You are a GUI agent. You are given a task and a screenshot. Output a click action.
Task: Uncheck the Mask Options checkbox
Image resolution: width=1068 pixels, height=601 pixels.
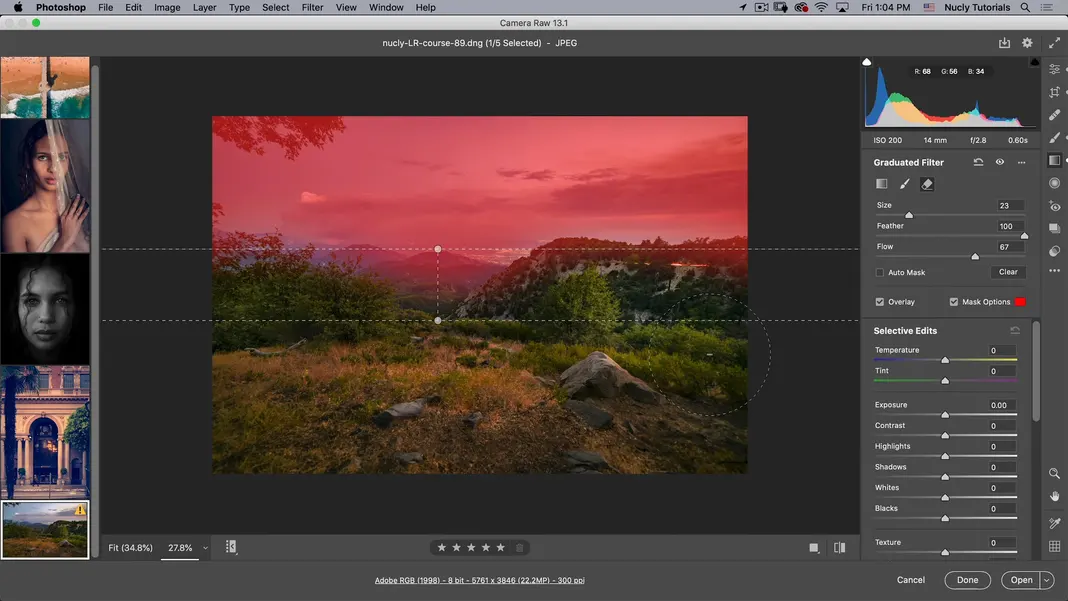(x=954, y=302)
